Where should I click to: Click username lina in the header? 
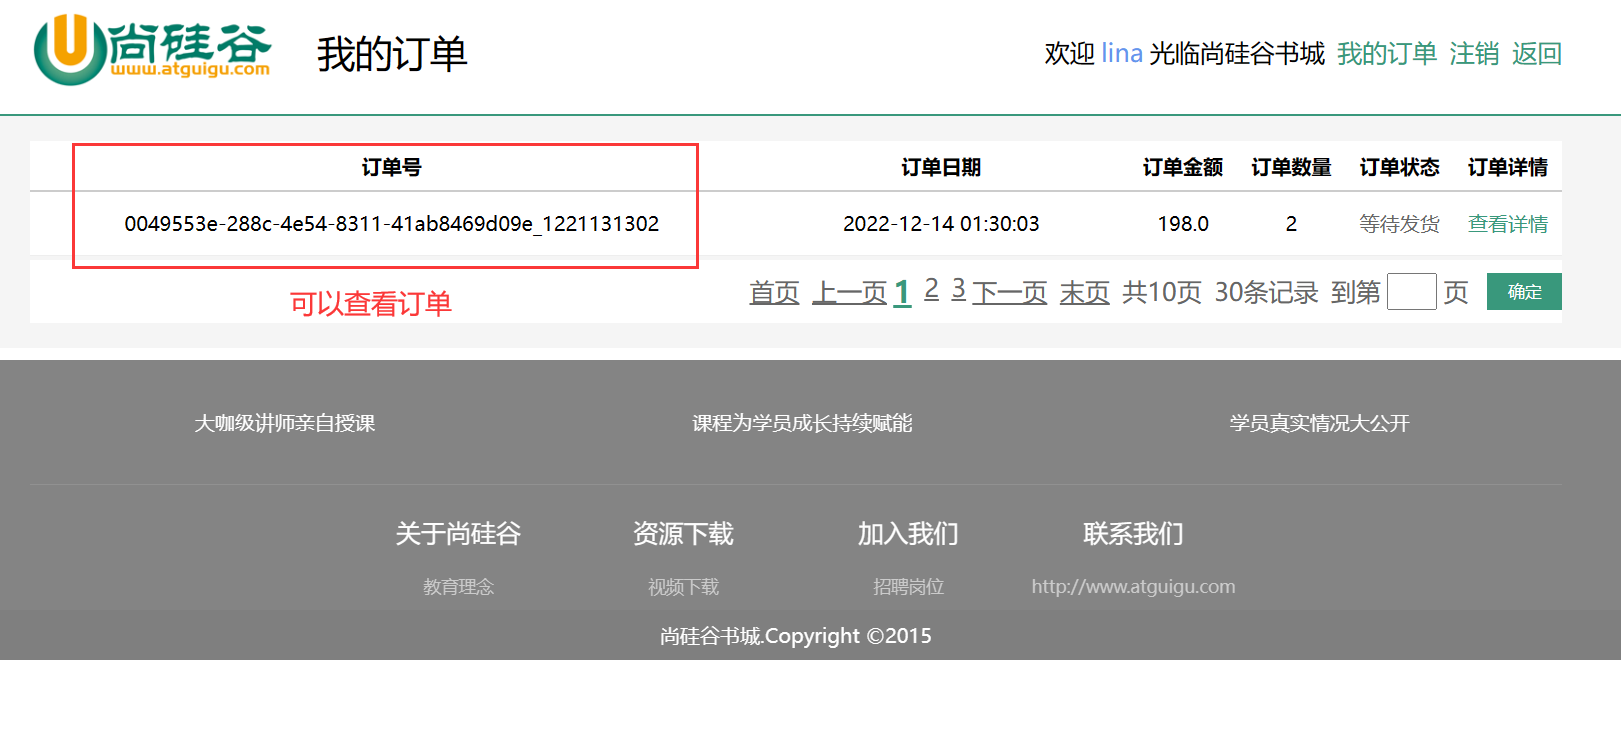[x=1122, y=54]
